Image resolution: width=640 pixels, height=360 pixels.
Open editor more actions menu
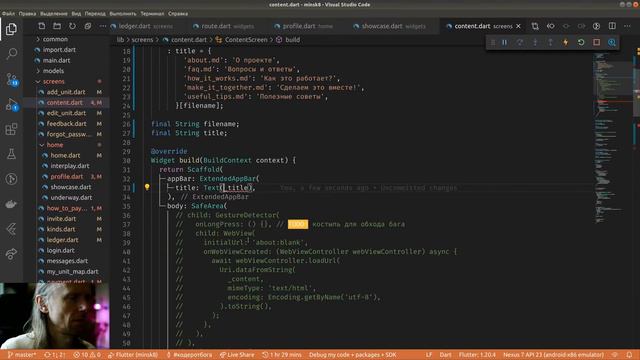(x=627, y=26)
